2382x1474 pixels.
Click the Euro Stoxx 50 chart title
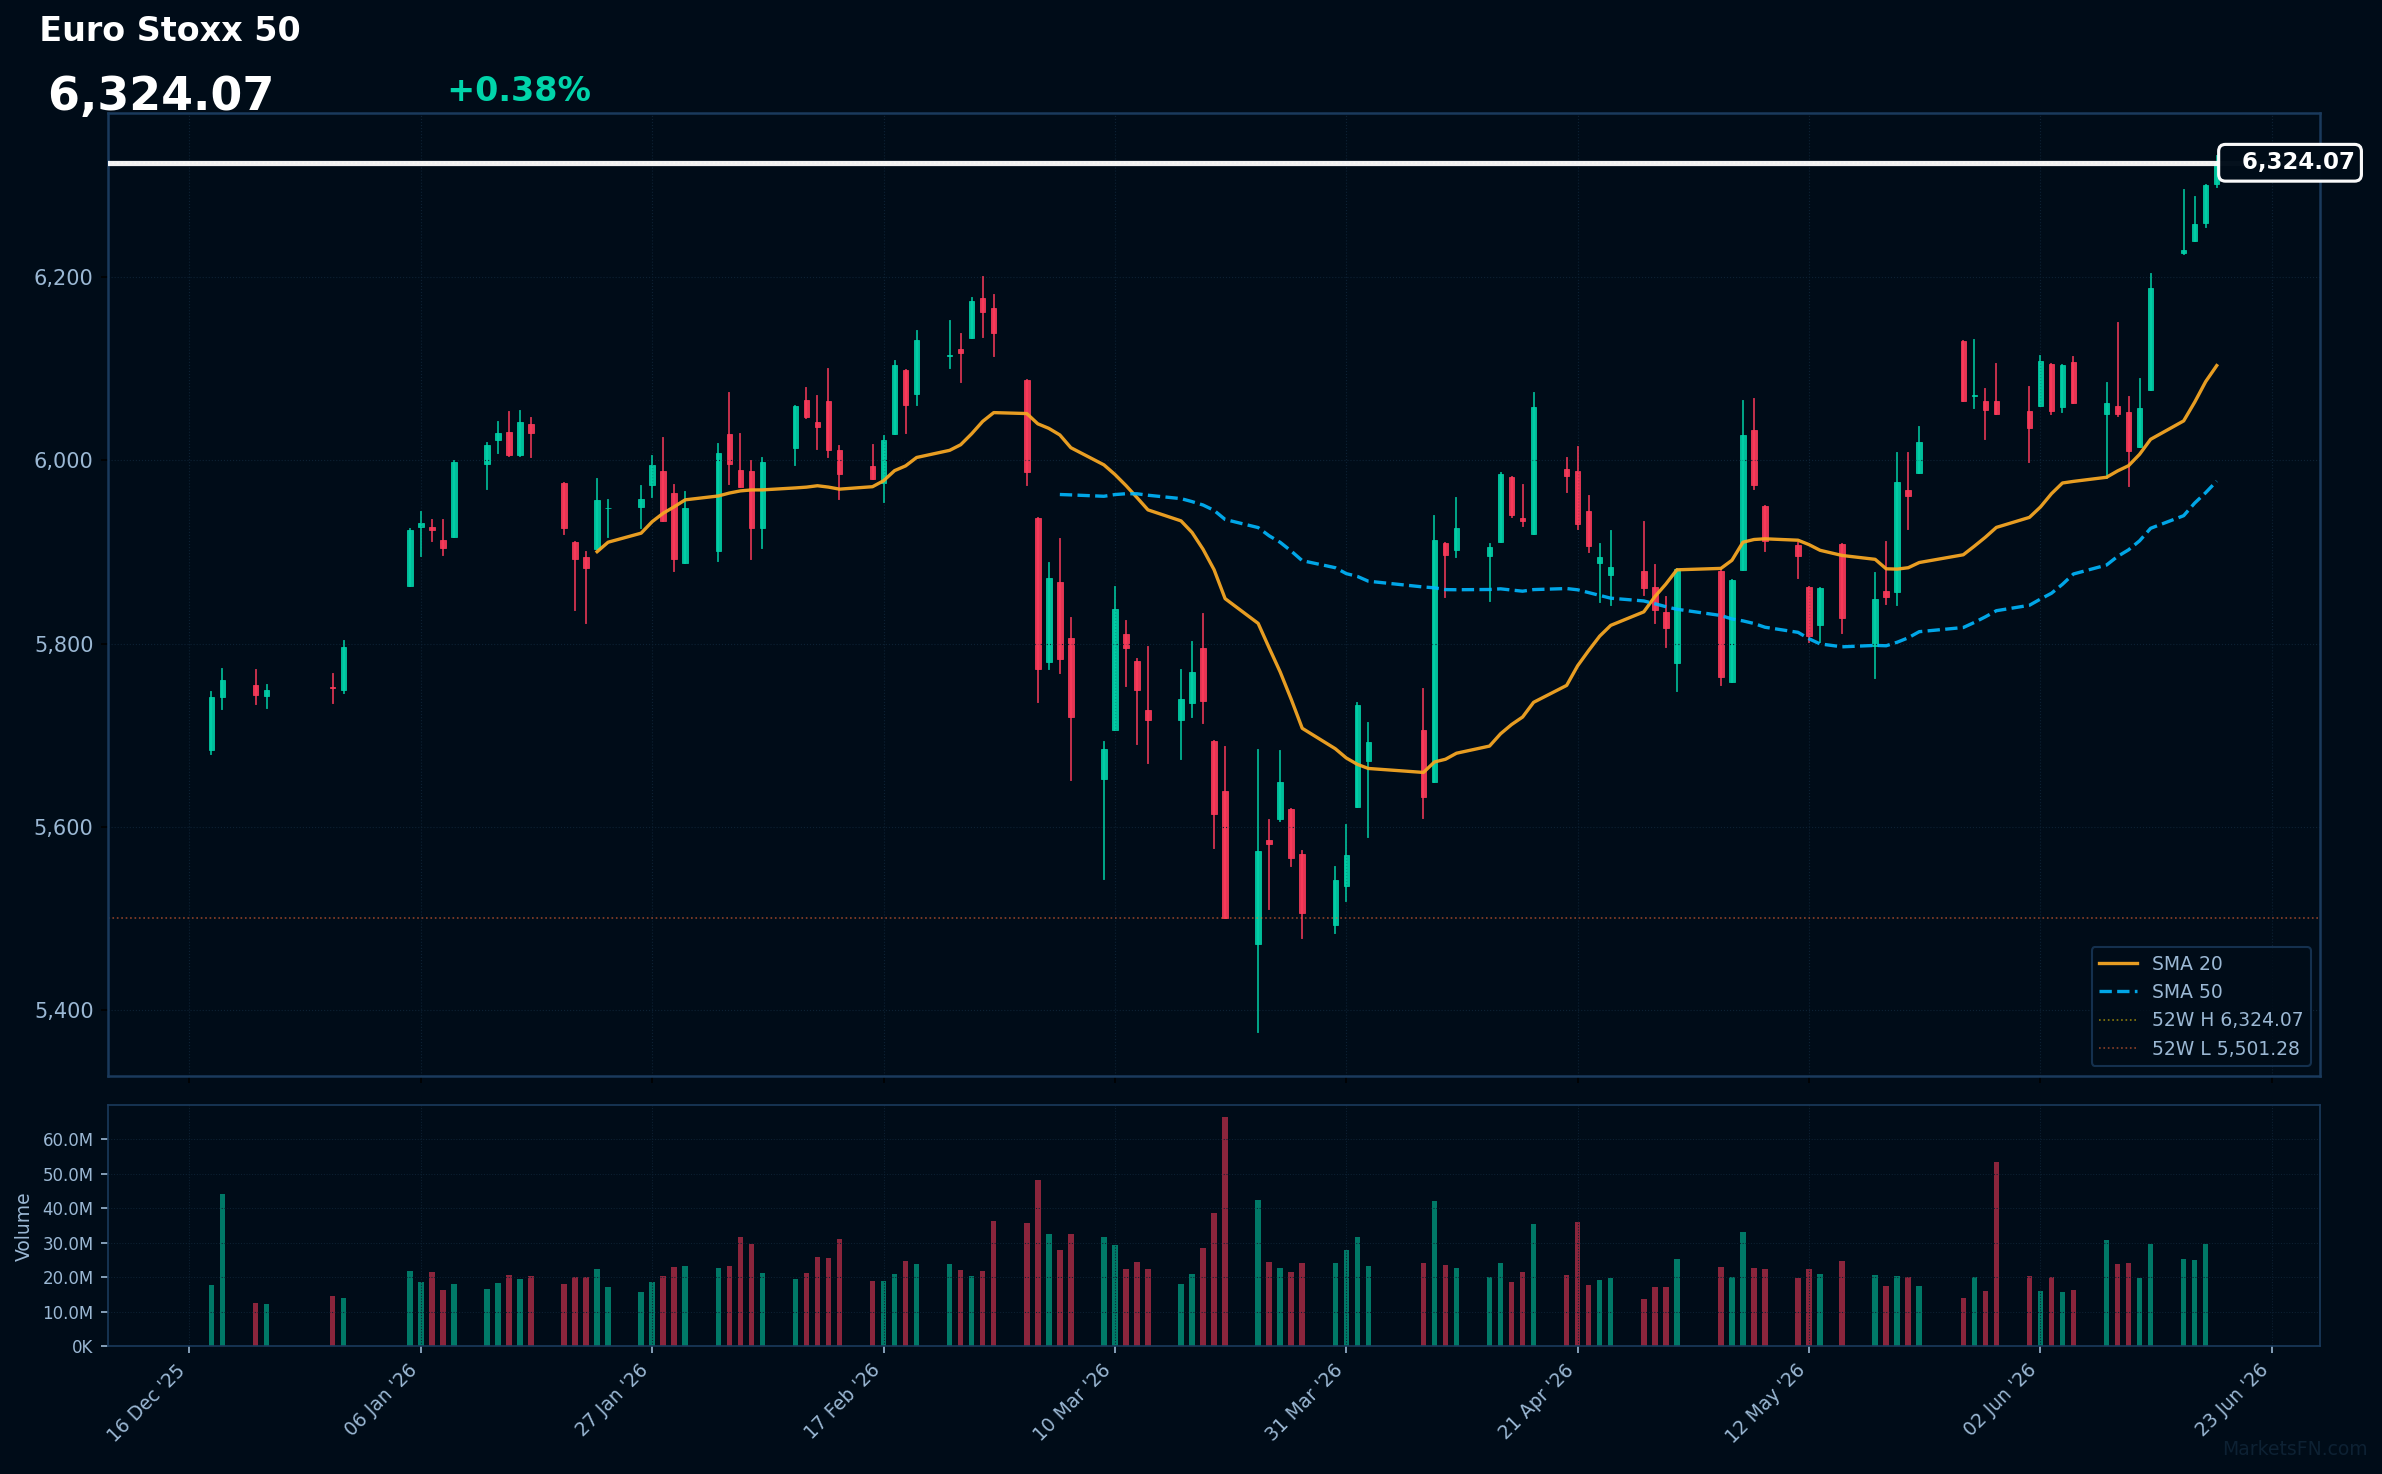(170, 30)
